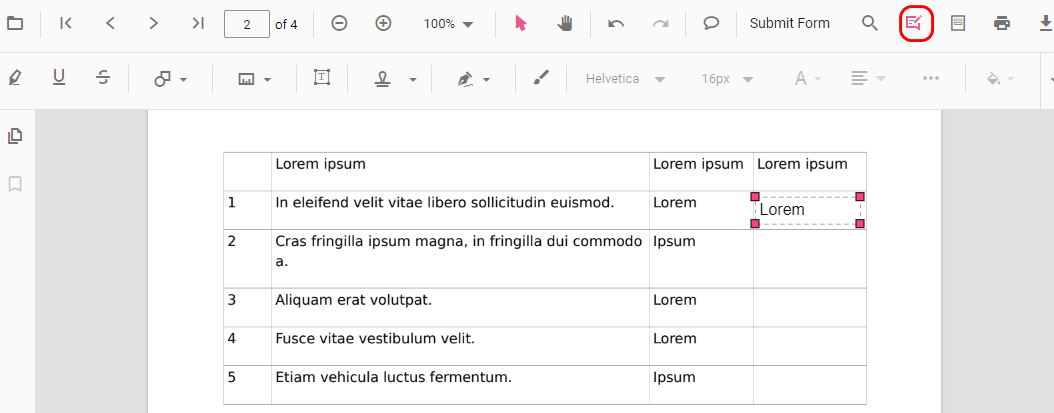This screenshot has height=413, width=1054.
Task: Open the form designer icon
Action: click(958, 24)
